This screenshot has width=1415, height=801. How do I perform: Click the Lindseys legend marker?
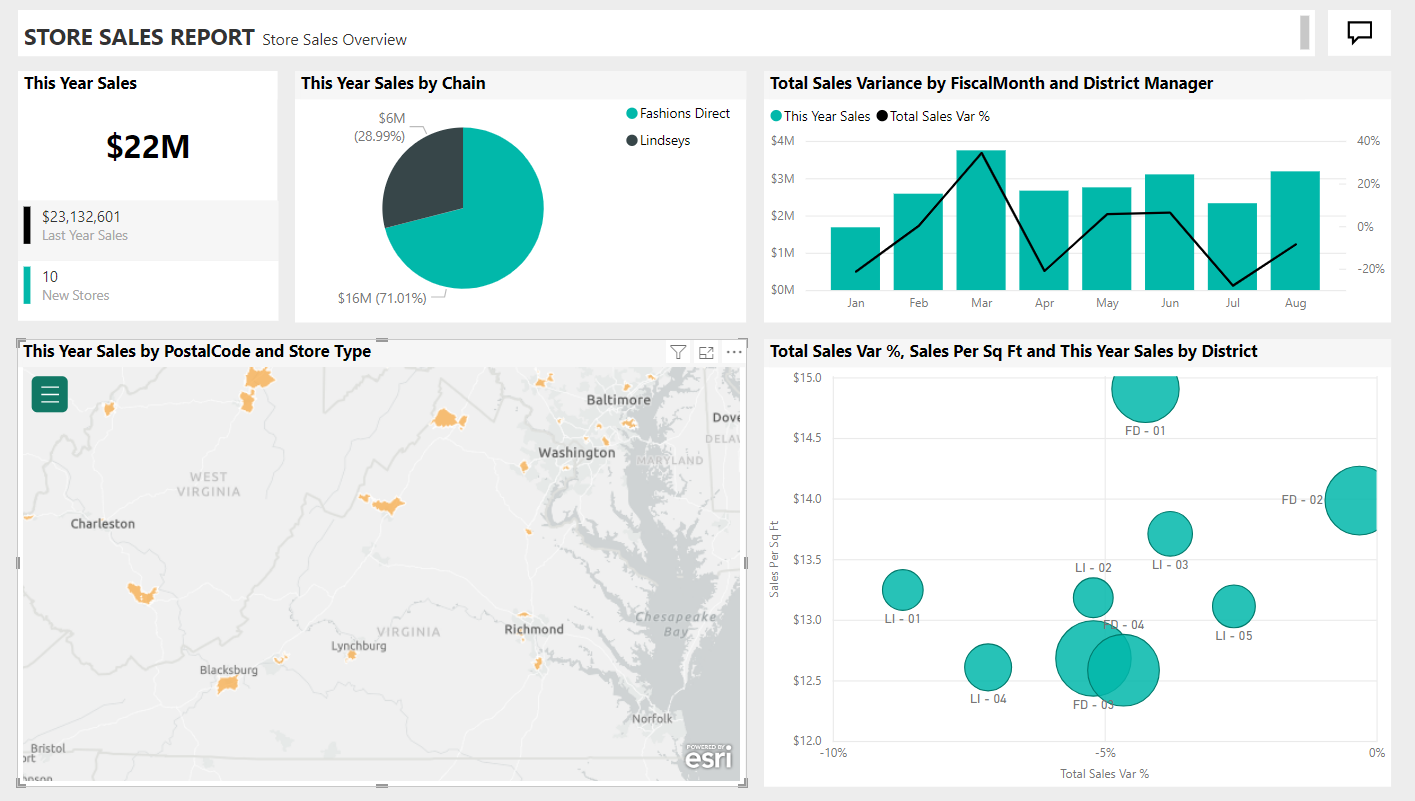pos(632,141)
